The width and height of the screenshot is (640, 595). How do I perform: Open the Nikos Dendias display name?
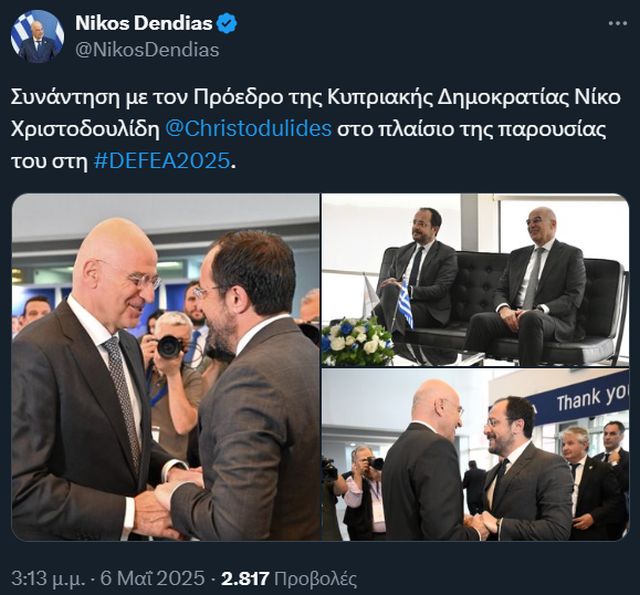coord(144,23)
